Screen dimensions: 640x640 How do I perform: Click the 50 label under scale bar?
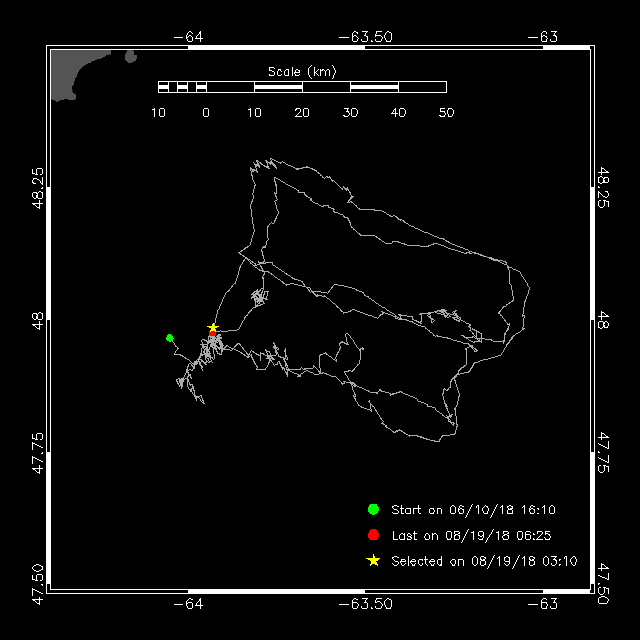(446, 113)
